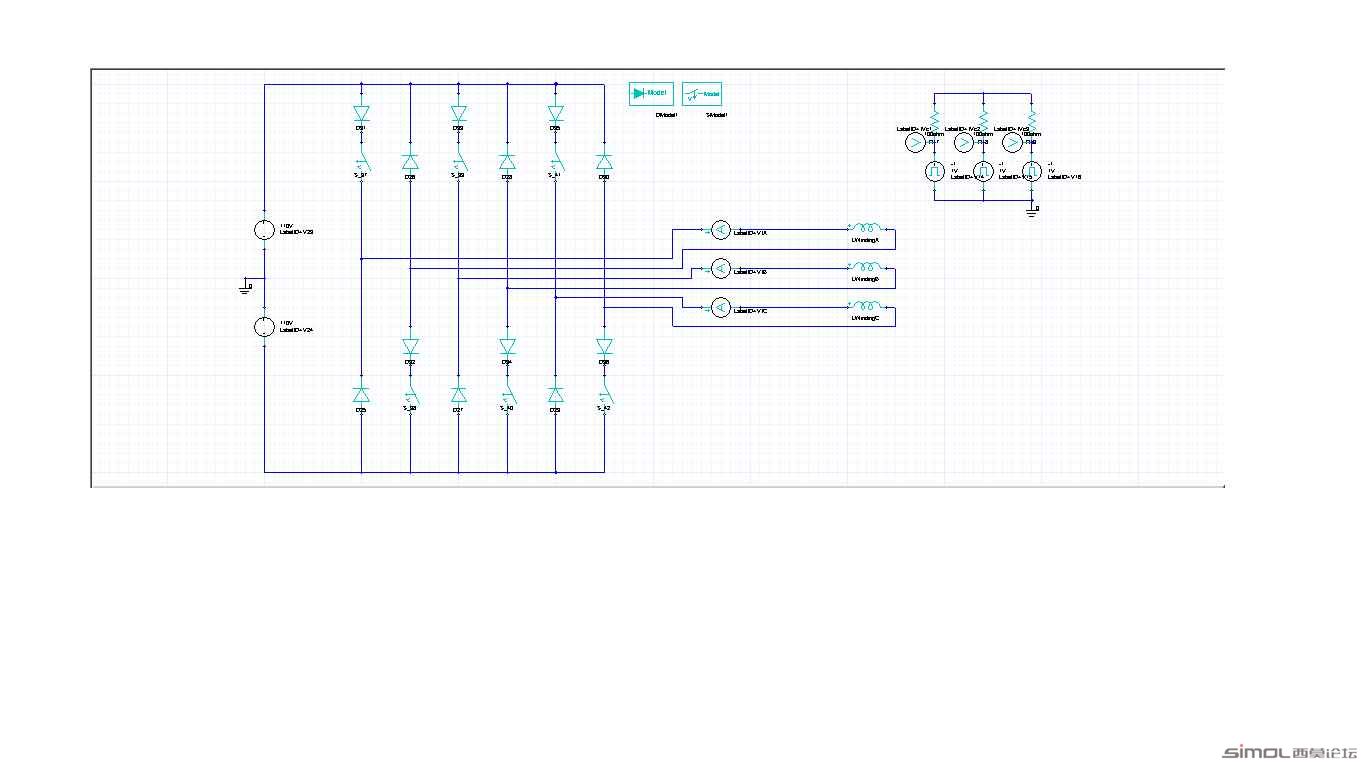Select the rightmost pulse source V16

coord(1032,172)
